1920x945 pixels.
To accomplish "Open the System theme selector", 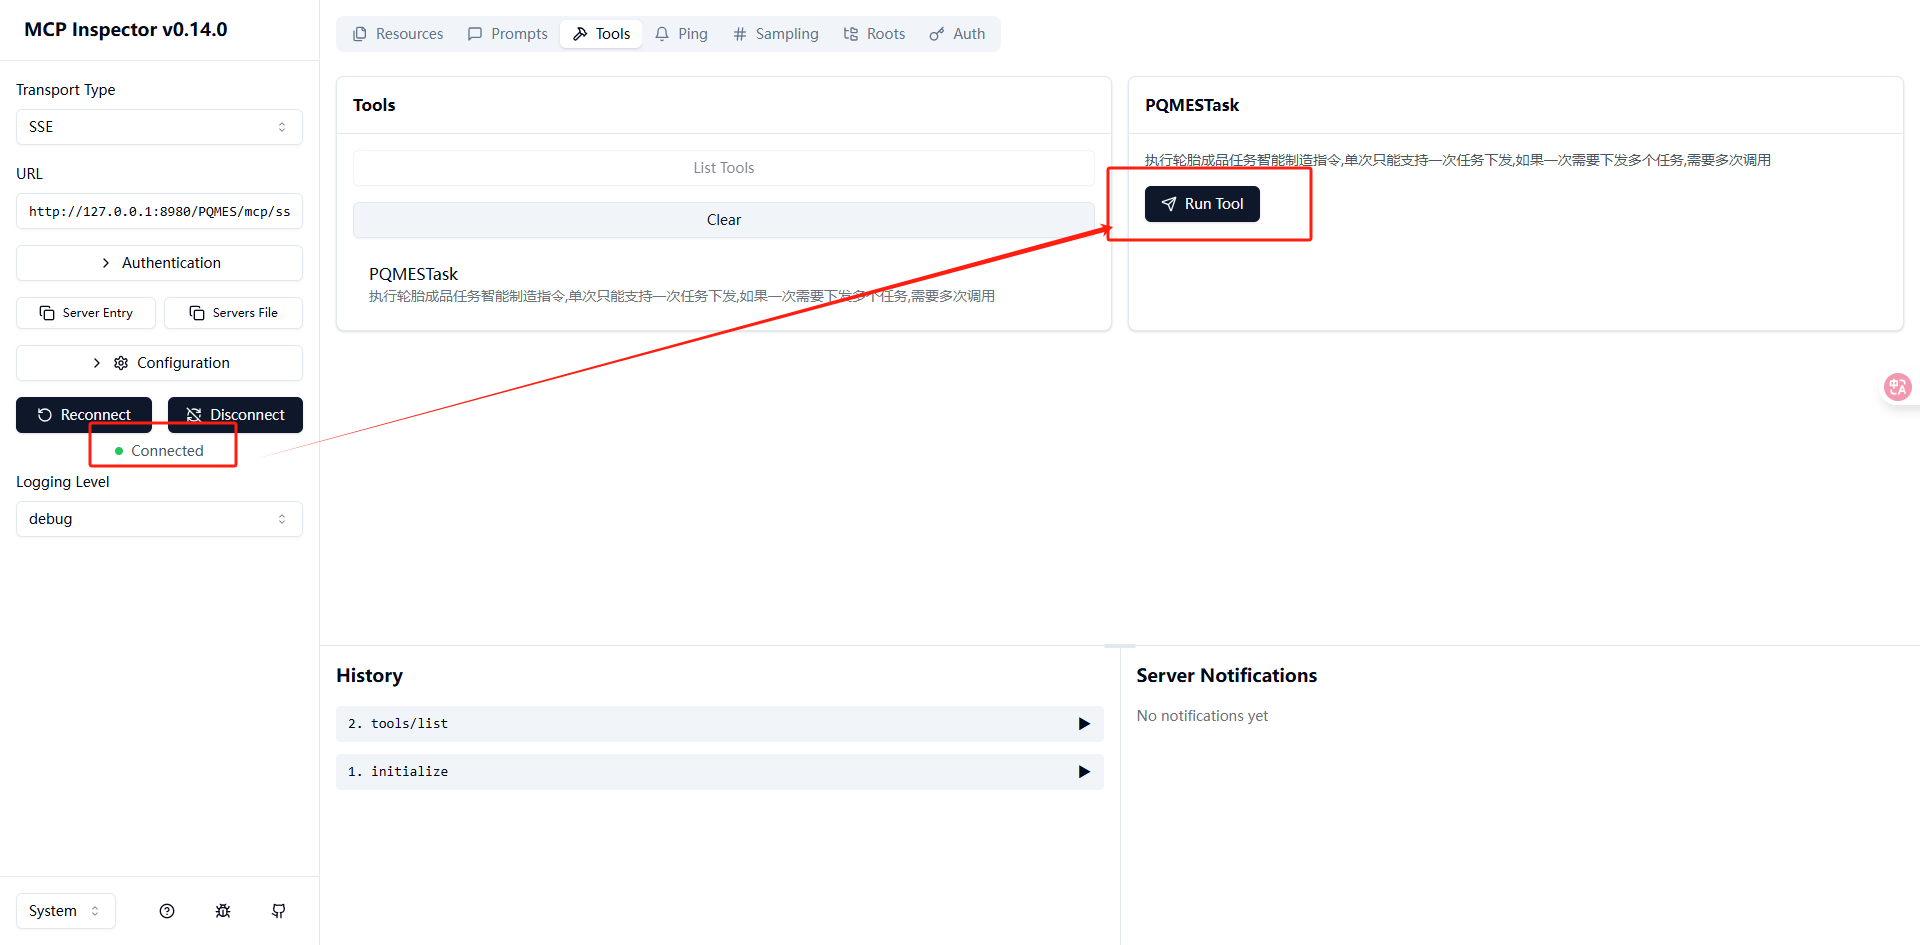I will 64,910.
